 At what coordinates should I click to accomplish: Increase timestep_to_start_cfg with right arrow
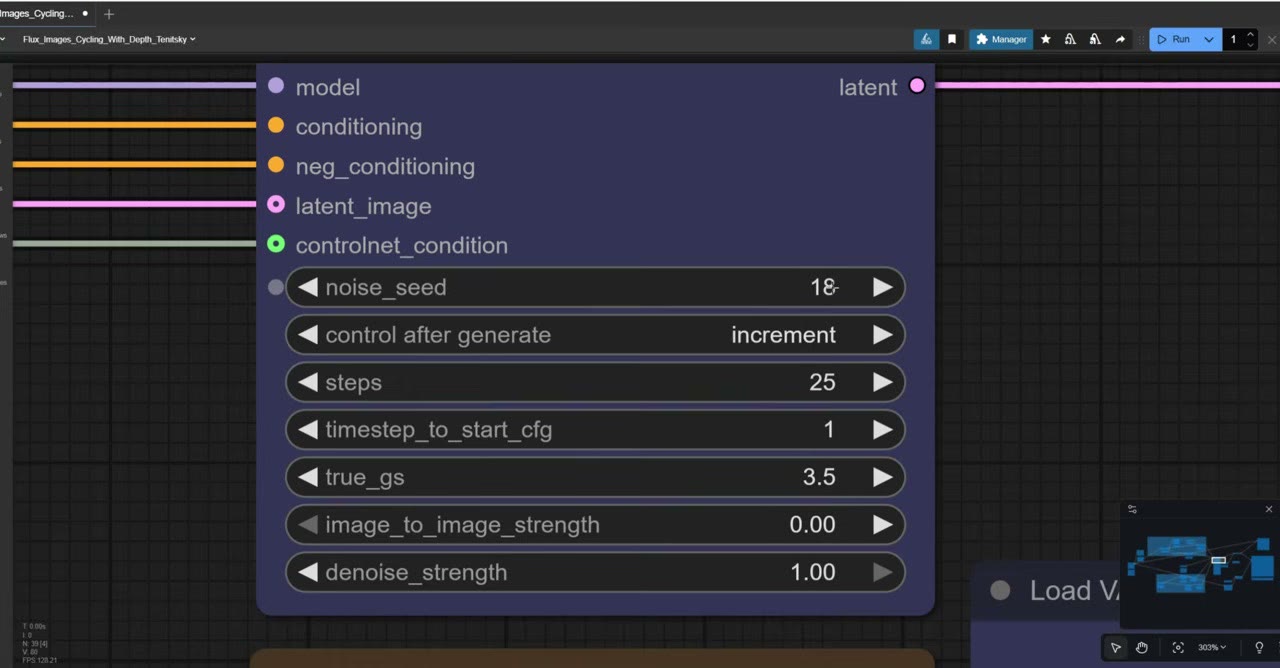(882, 430)
